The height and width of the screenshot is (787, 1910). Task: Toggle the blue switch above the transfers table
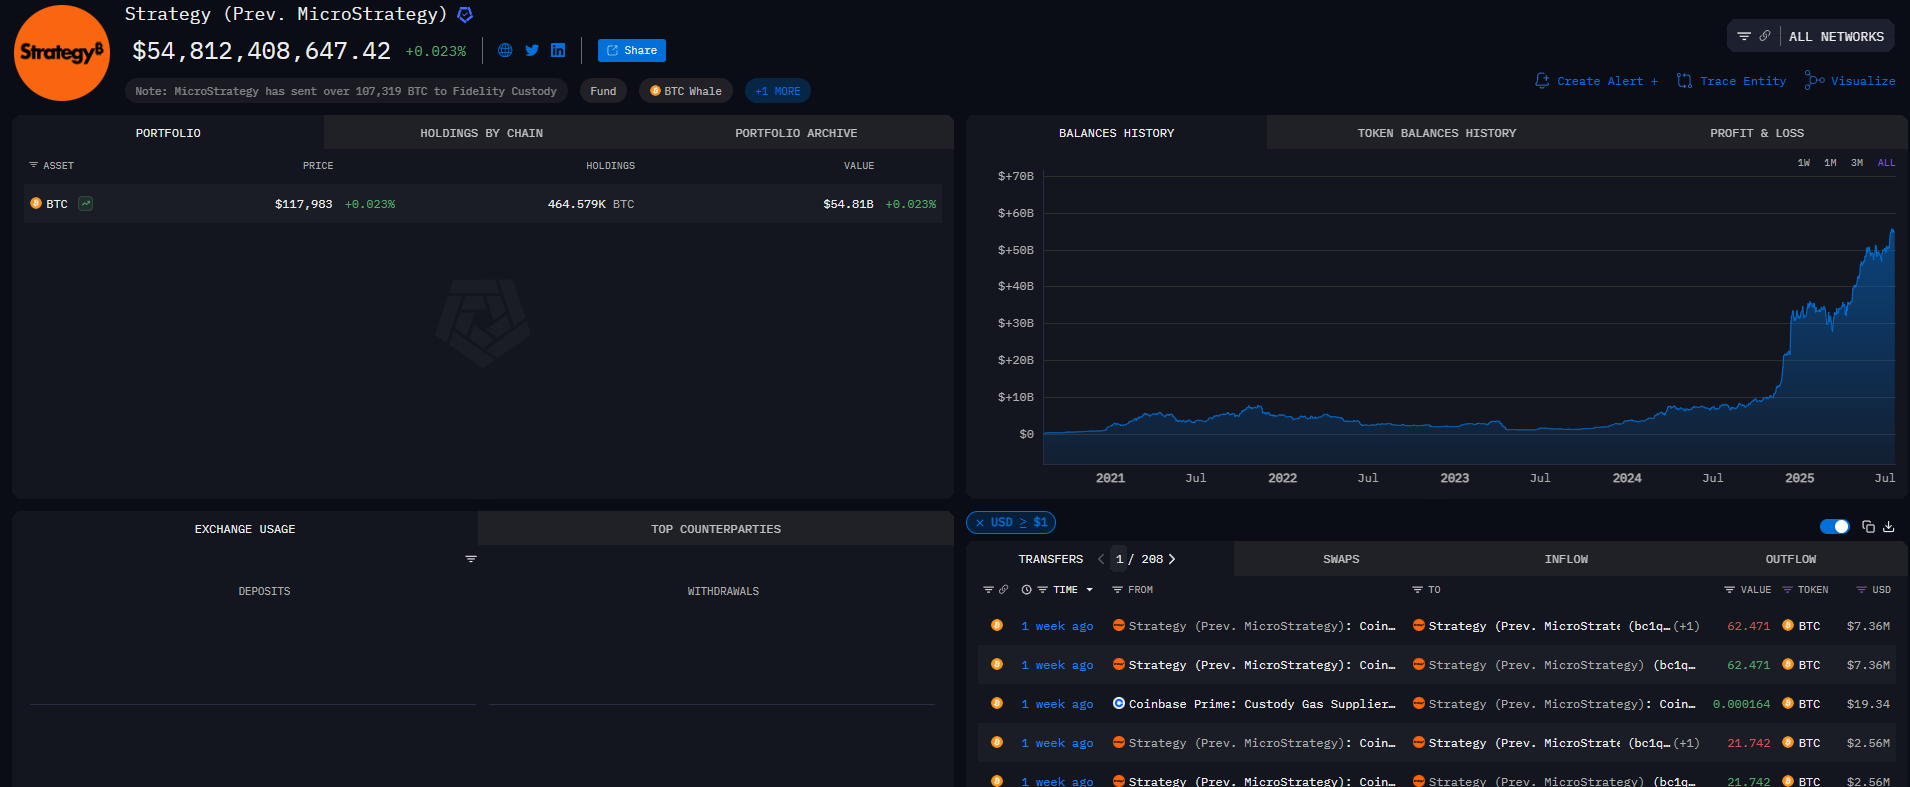[1834, 527]
